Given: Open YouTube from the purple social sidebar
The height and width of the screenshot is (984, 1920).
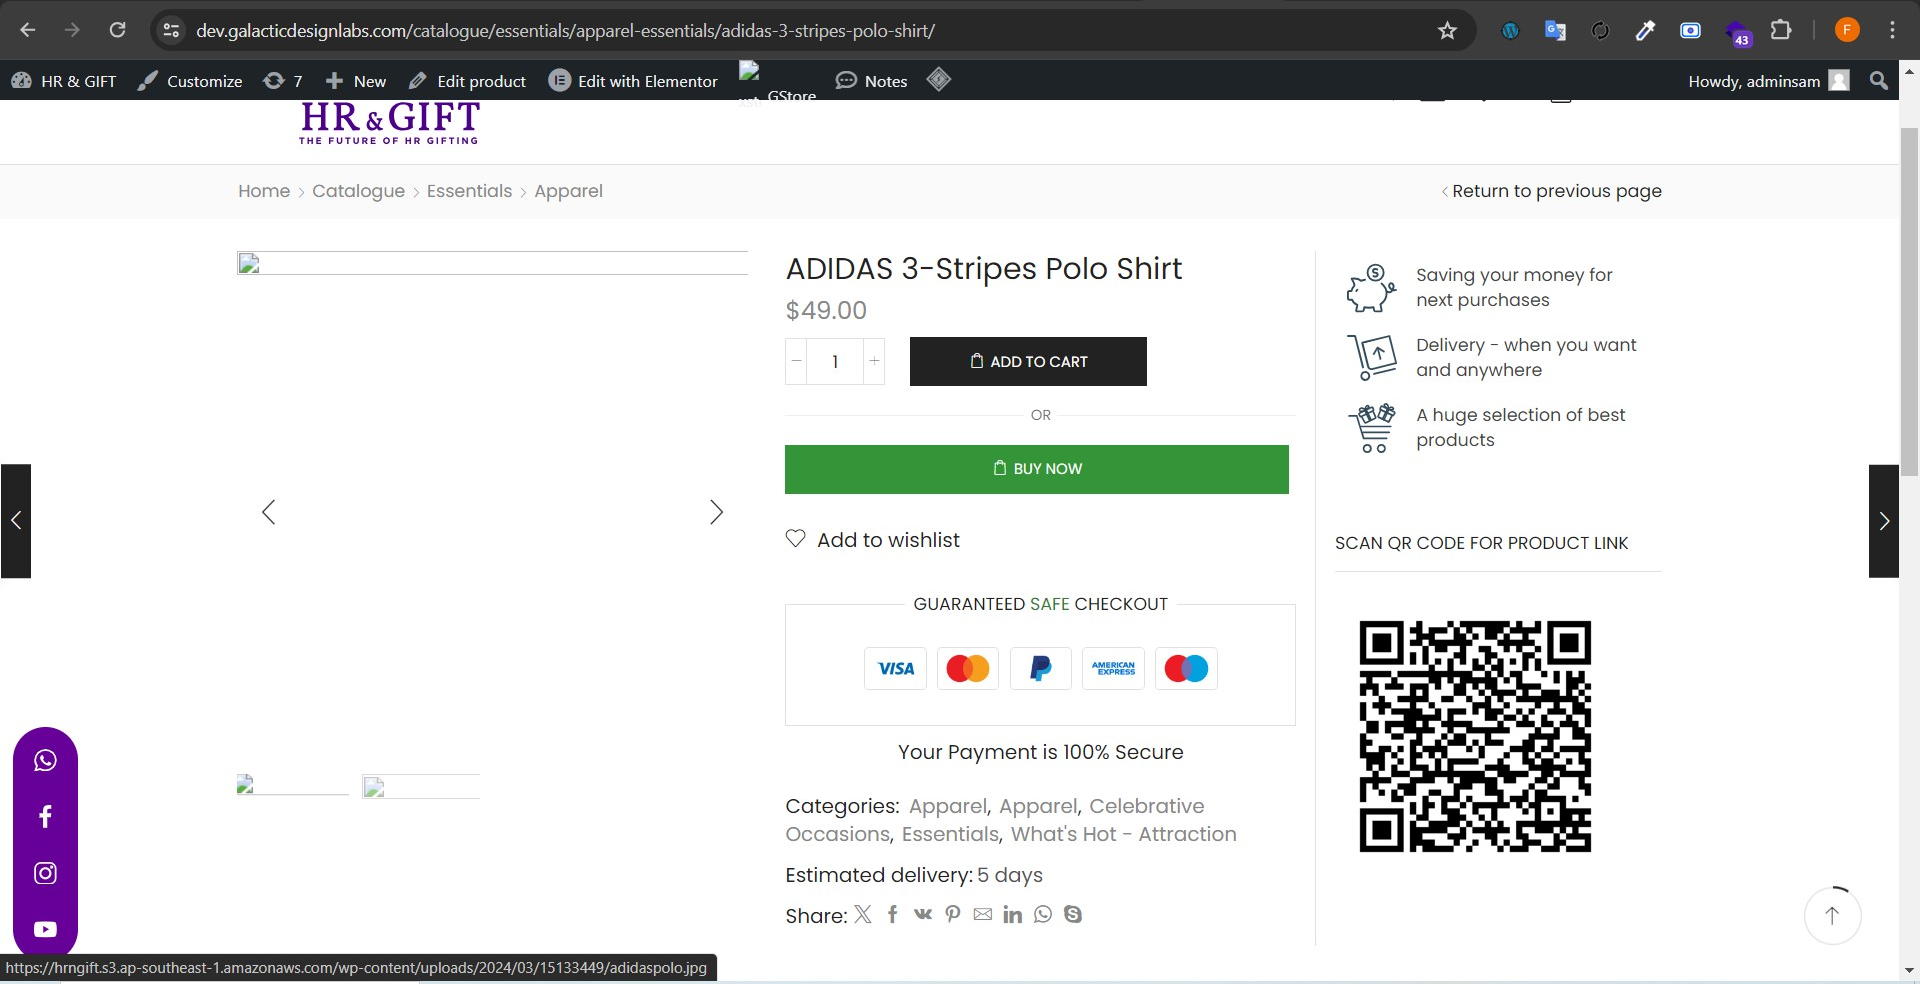Looking at the screenshot, I should (45, 929).
